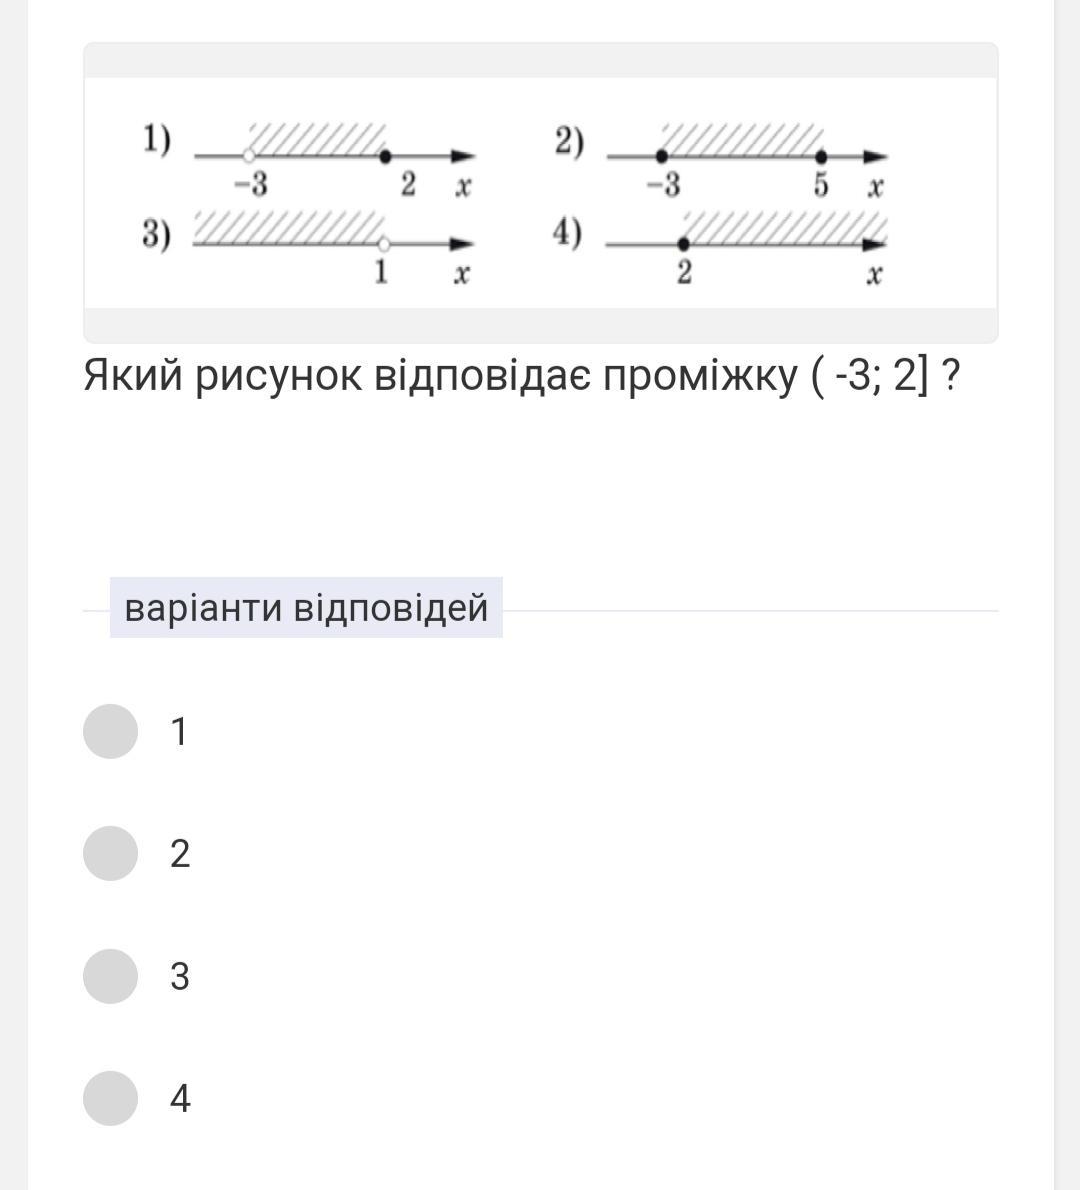Mark the radio button for answer 3
Image resolution: width=1080 pixels, height=1190 pixels.
click(110, 976)
